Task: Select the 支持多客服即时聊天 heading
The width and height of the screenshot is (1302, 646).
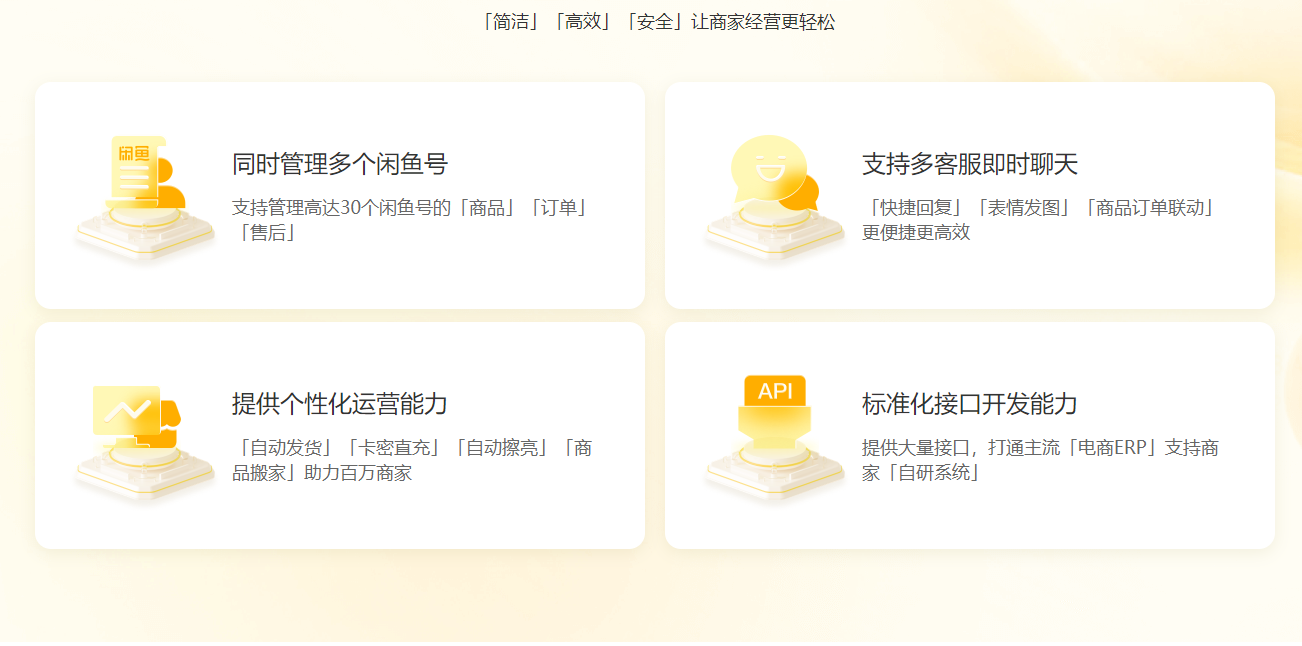Action: point(970,164)
